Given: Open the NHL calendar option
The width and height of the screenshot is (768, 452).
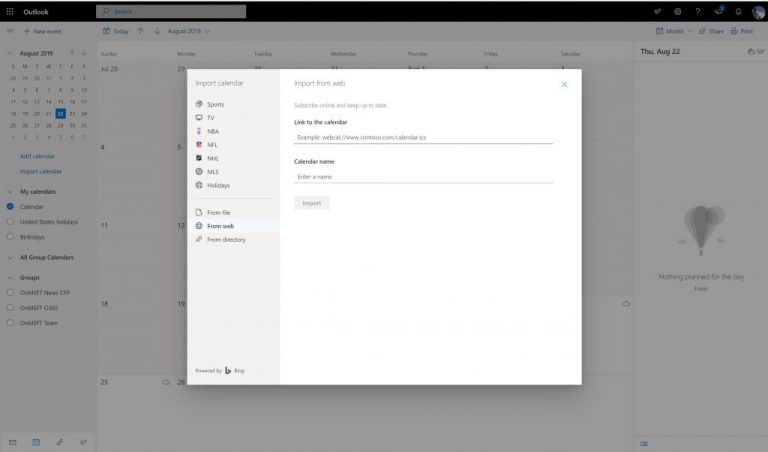Looking at the screenshot, I should 207,158.
